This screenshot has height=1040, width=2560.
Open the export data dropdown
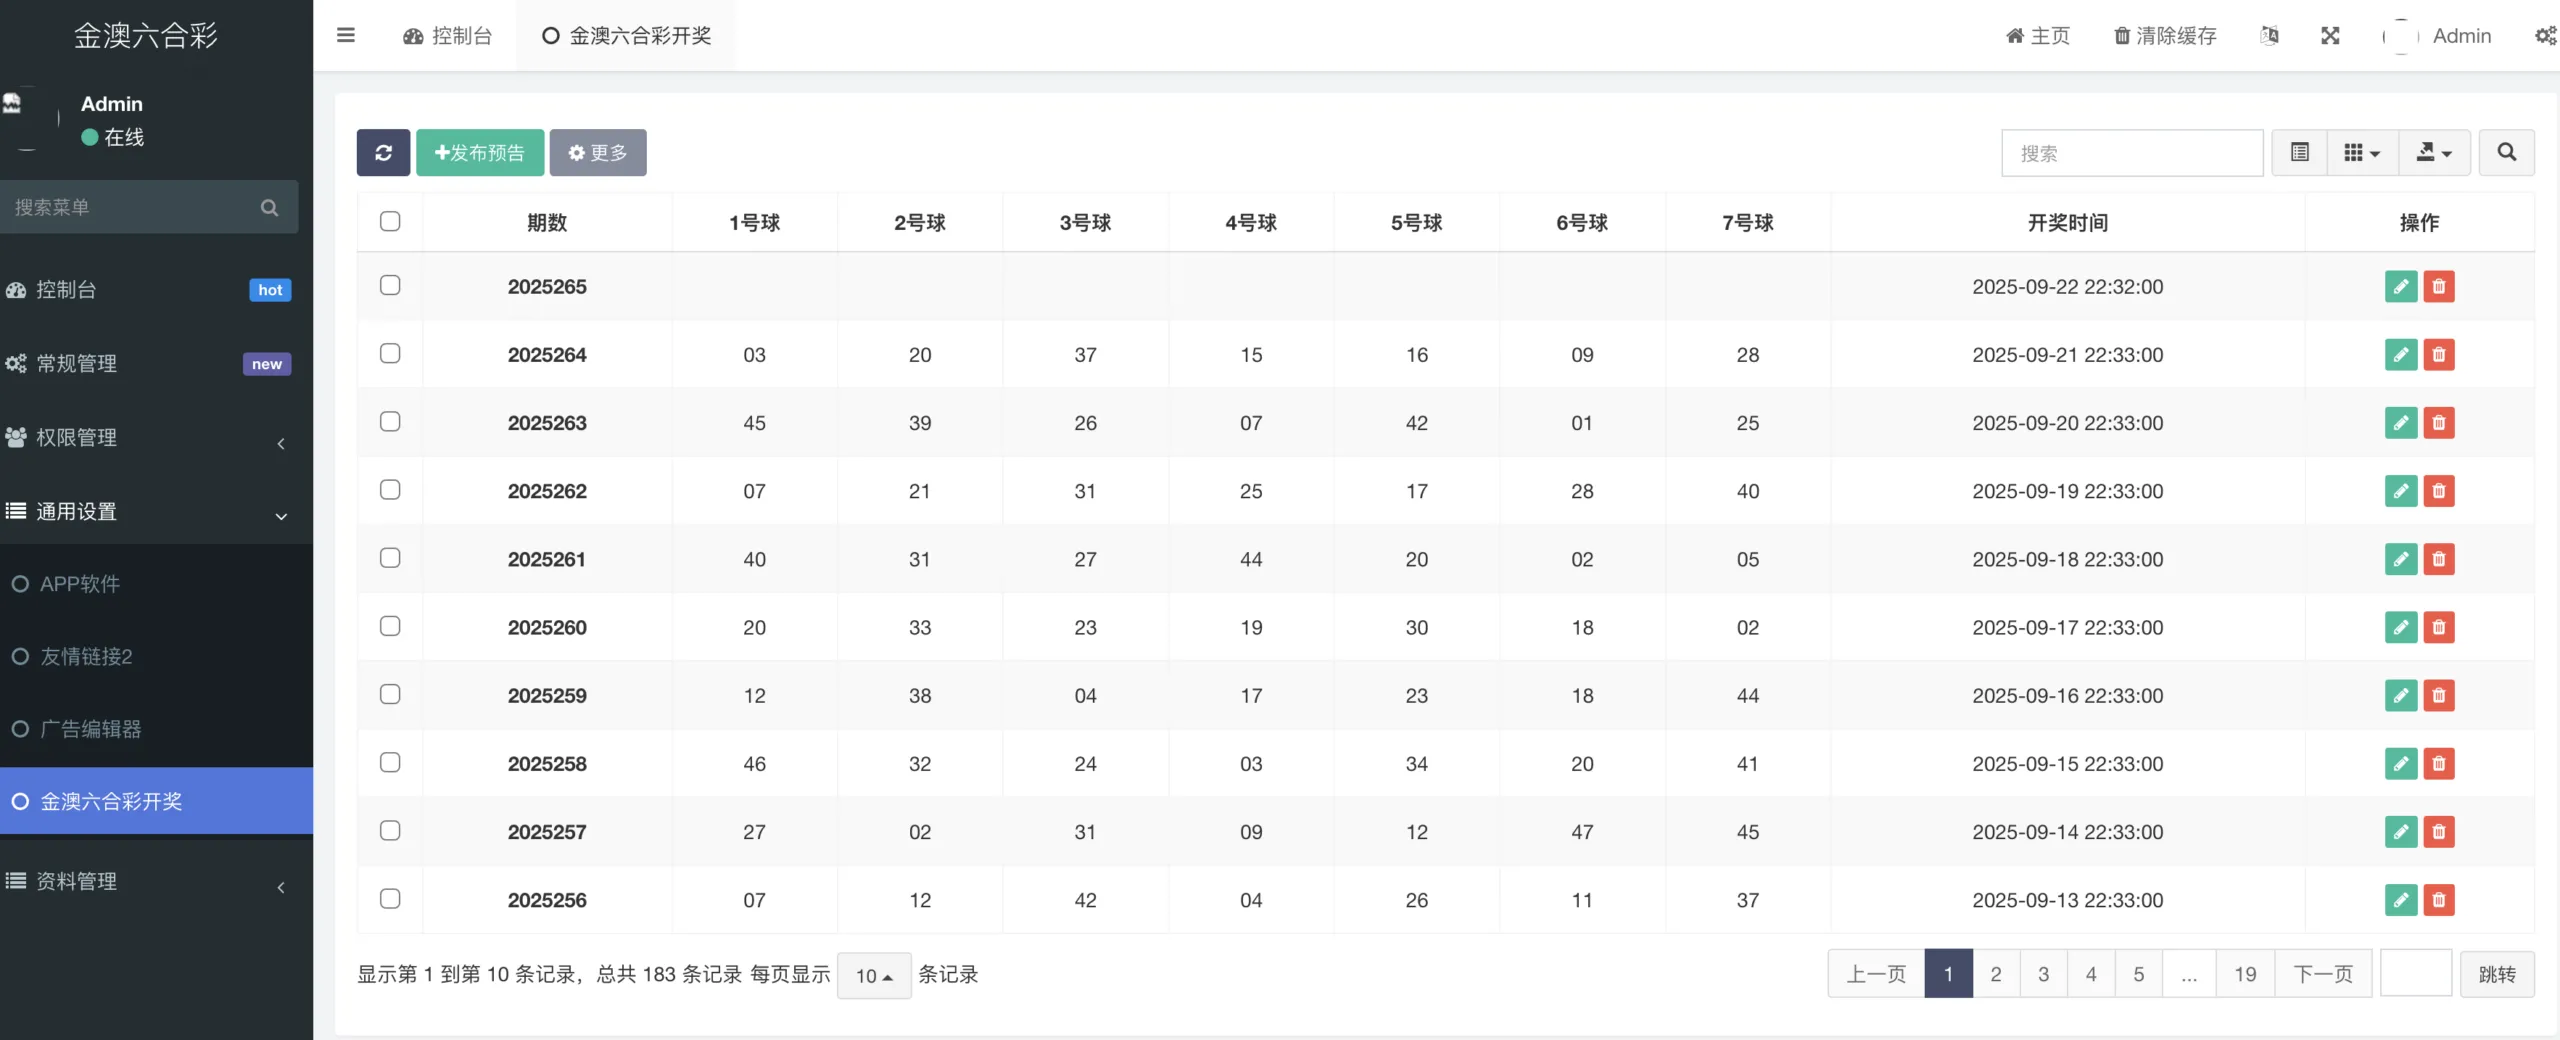tap(2434, 152)
